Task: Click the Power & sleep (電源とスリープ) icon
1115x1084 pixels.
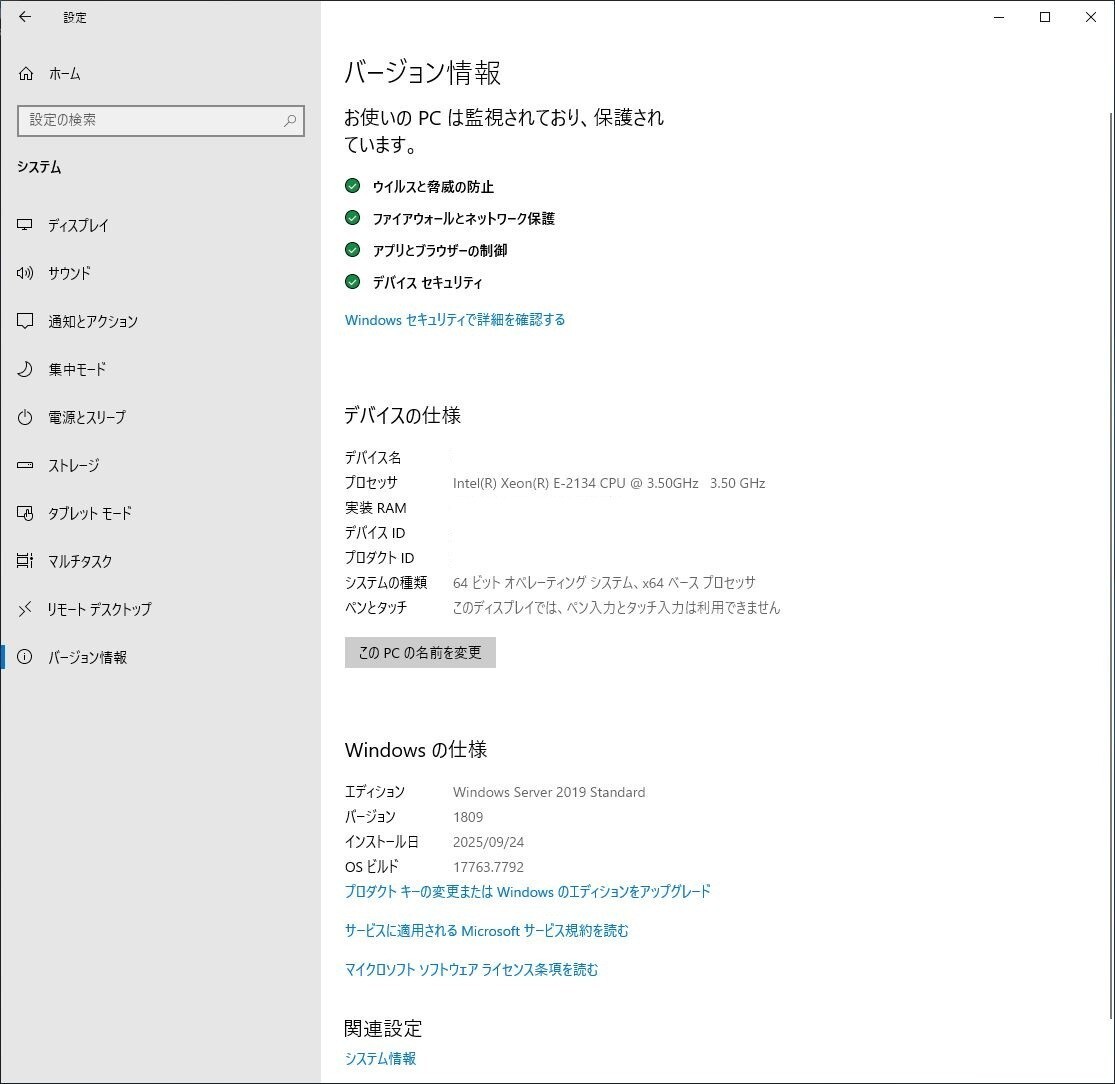Action: point(26,418)
